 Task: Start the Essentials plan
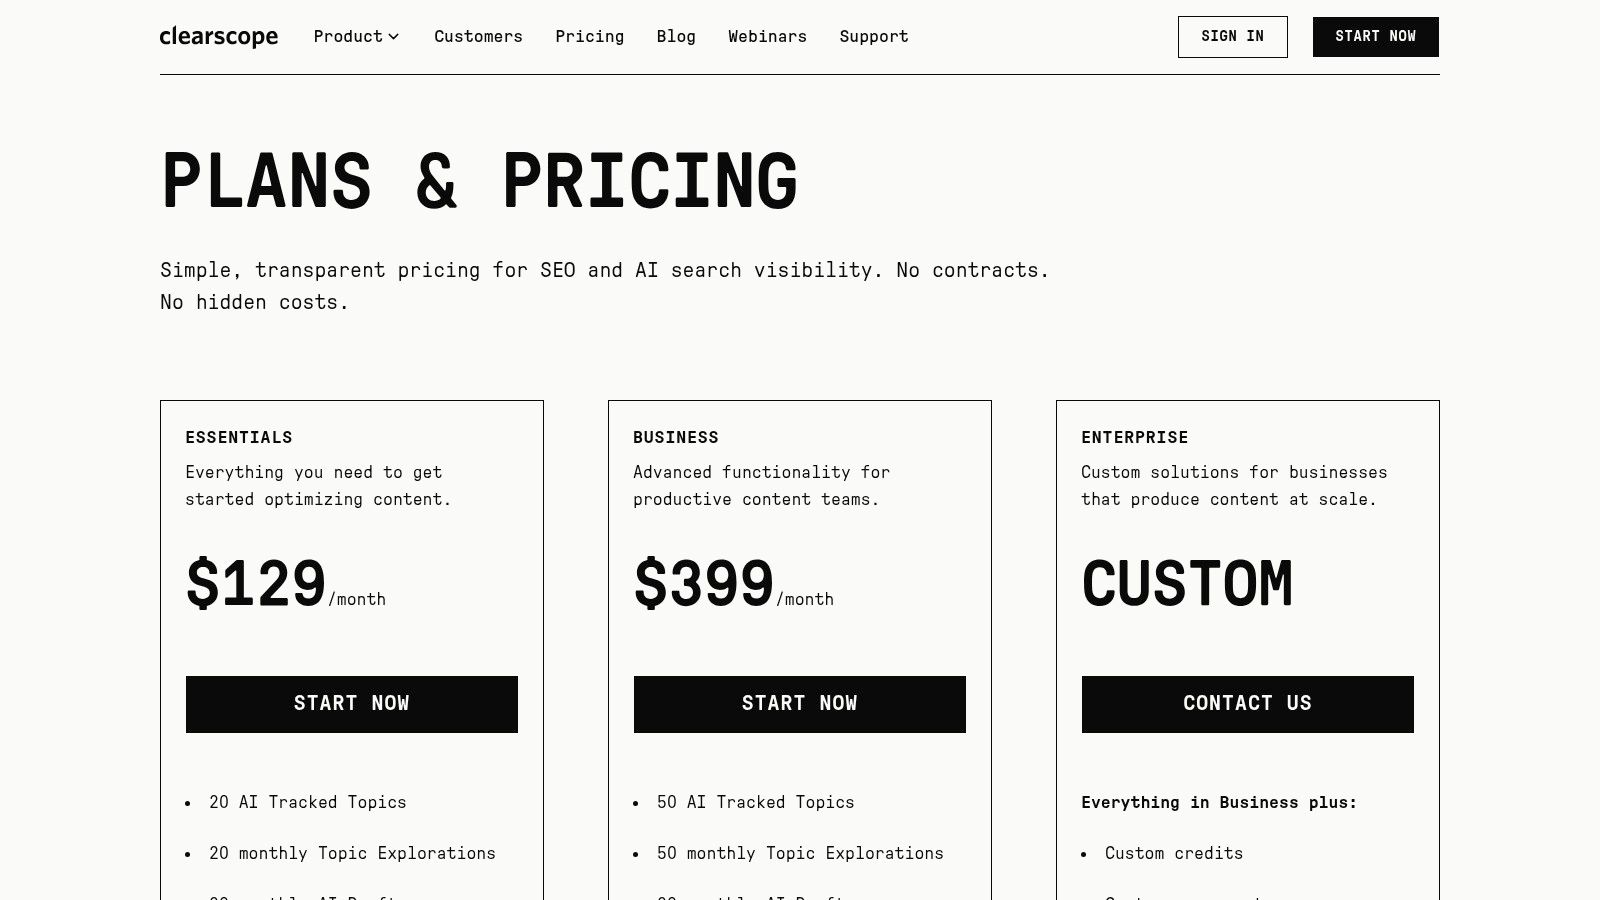(x=351, y=703)
